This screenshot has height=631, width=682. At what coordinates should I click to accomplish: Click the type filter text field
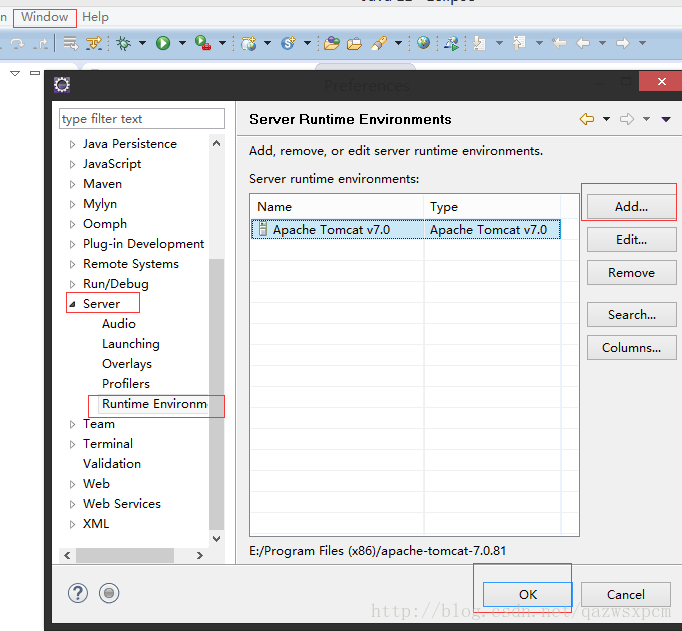click(x=142, y=119)
